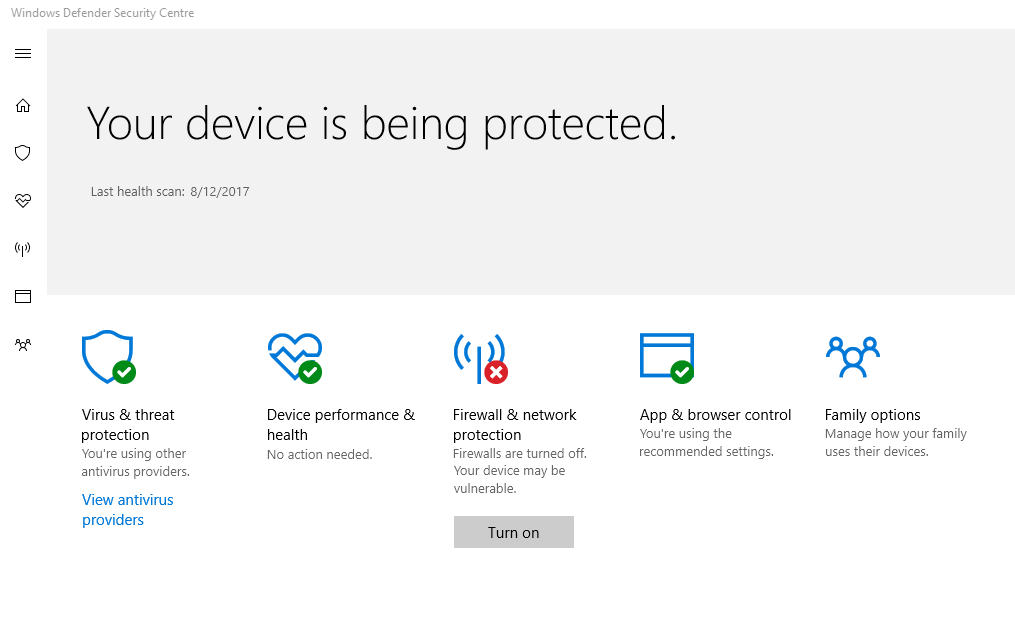Click the large App & browser control icon
1015x627 pixels.
[x=667, y=357]
